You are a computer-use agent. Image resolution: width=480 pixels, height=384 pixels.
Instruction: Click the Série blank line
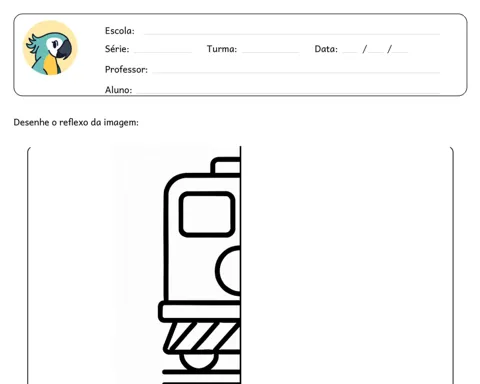pos(163,52)
